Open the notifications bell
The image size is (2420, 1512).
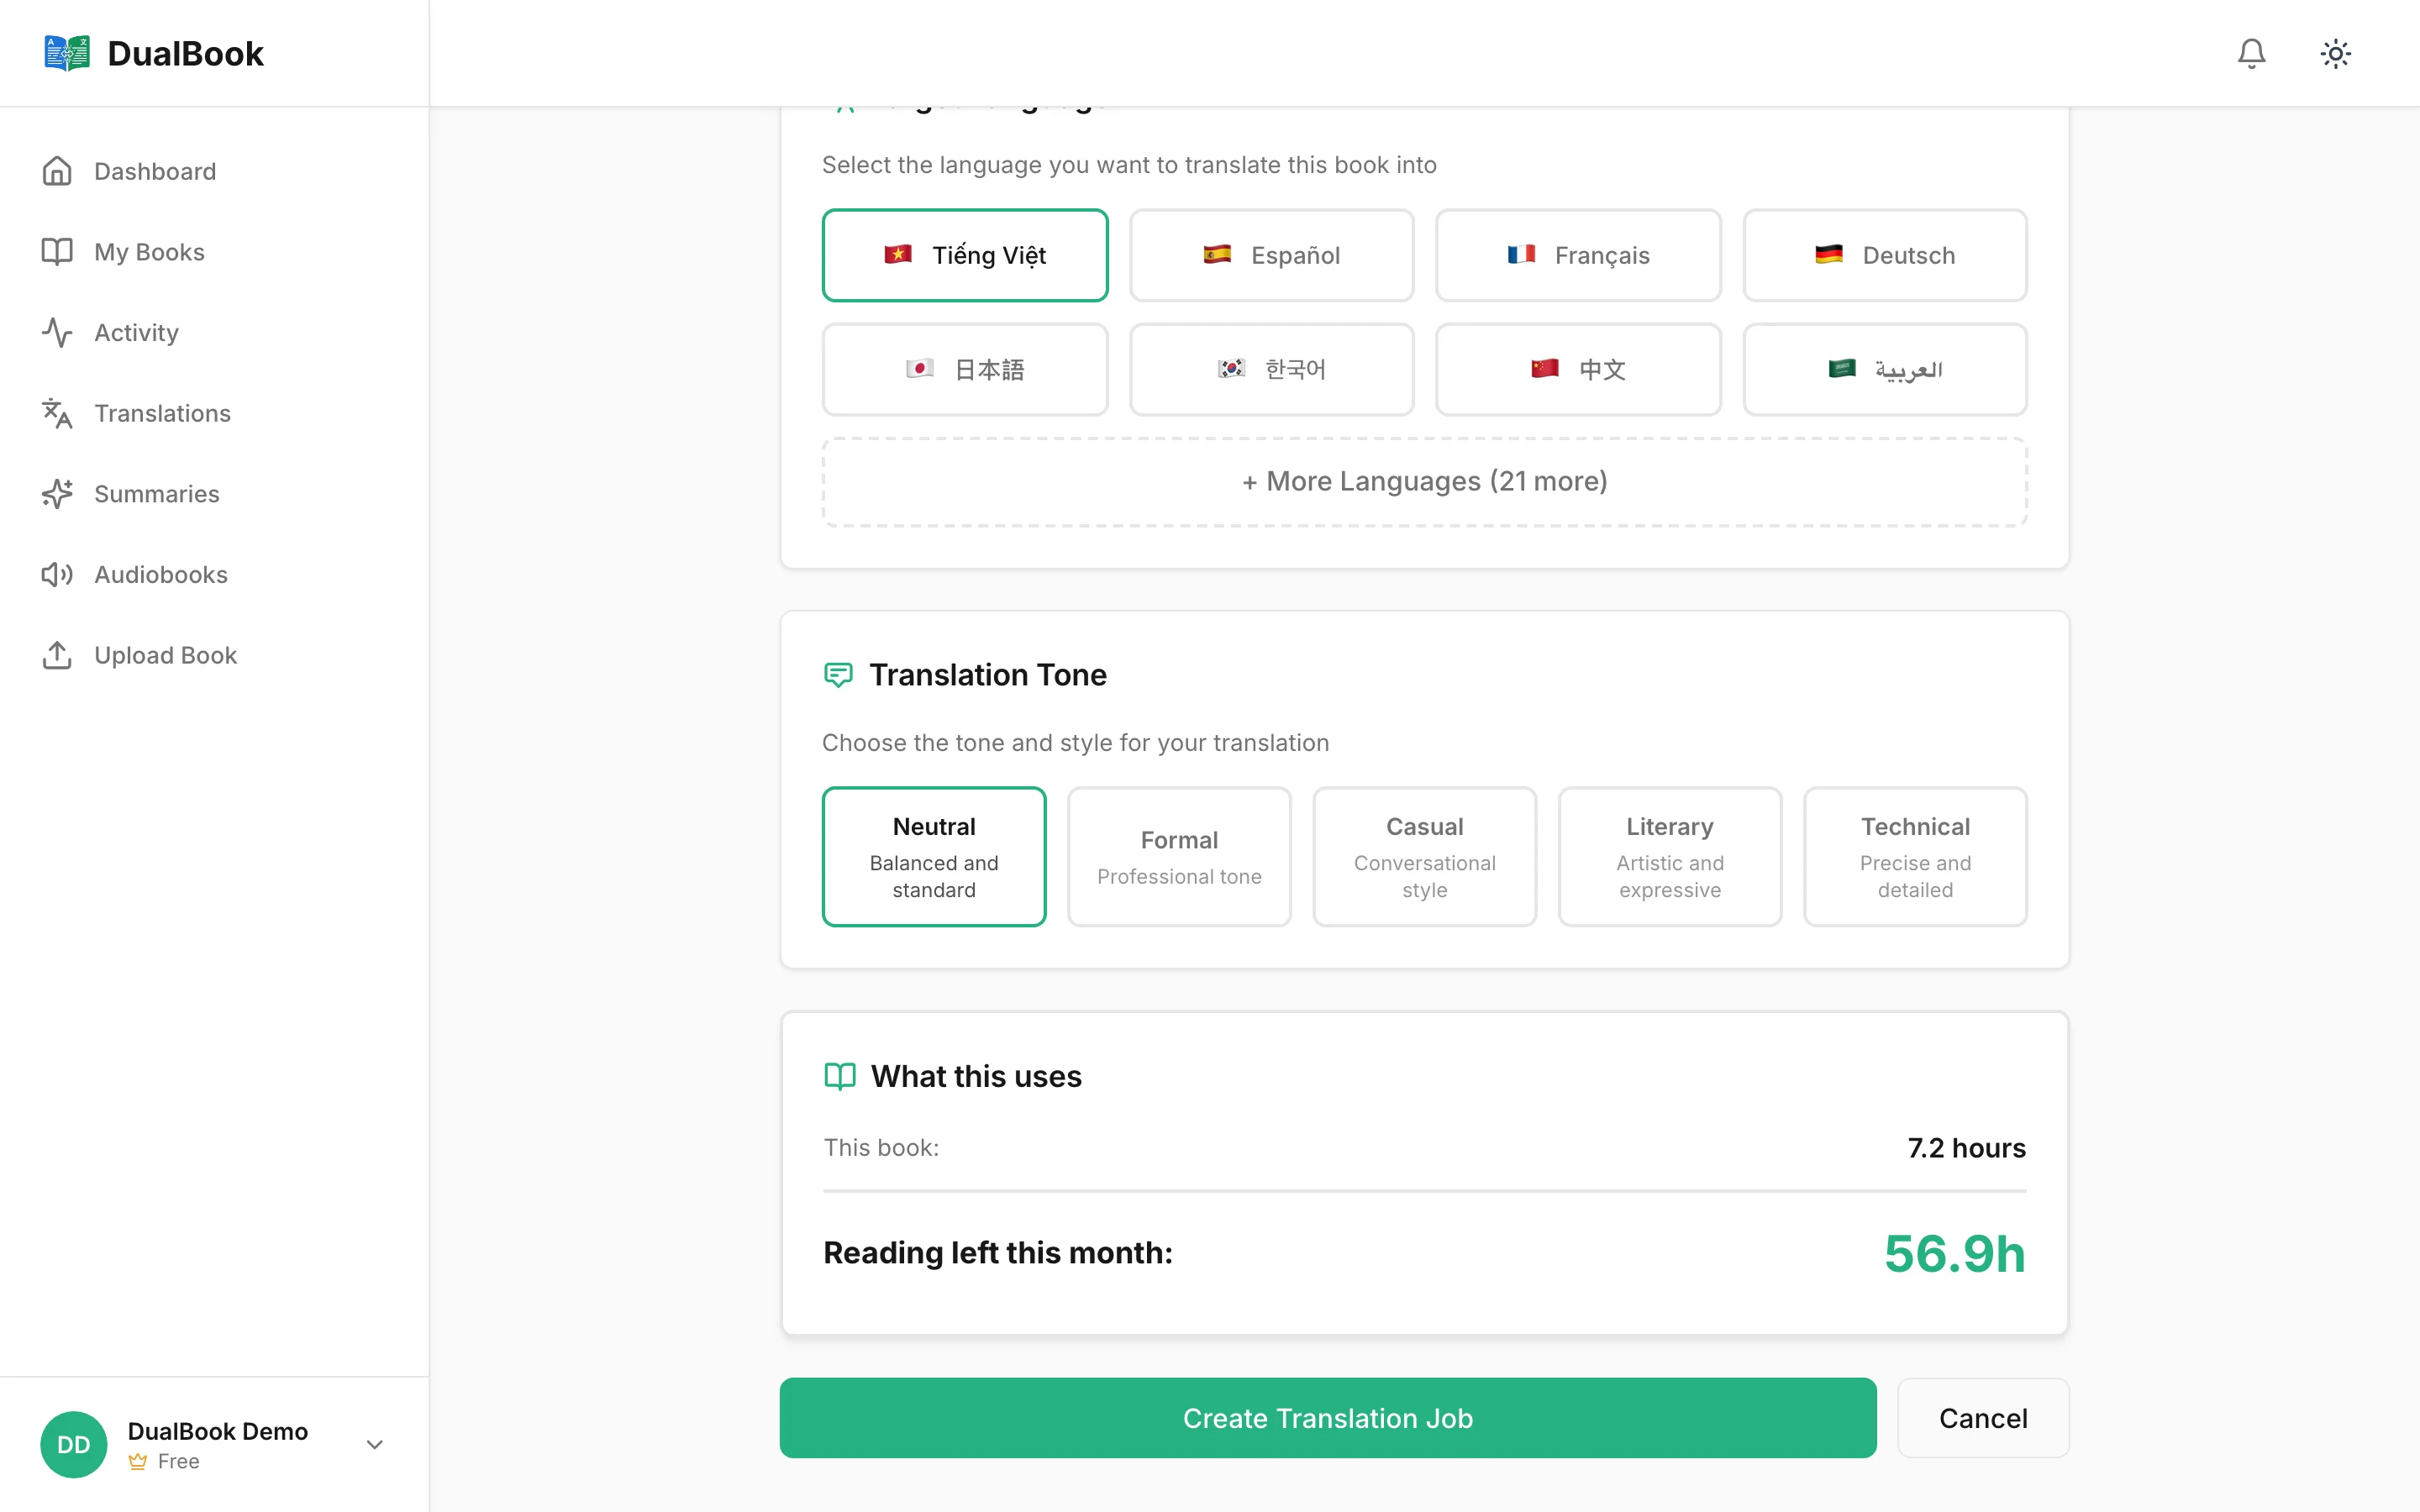coord(2251,53)
